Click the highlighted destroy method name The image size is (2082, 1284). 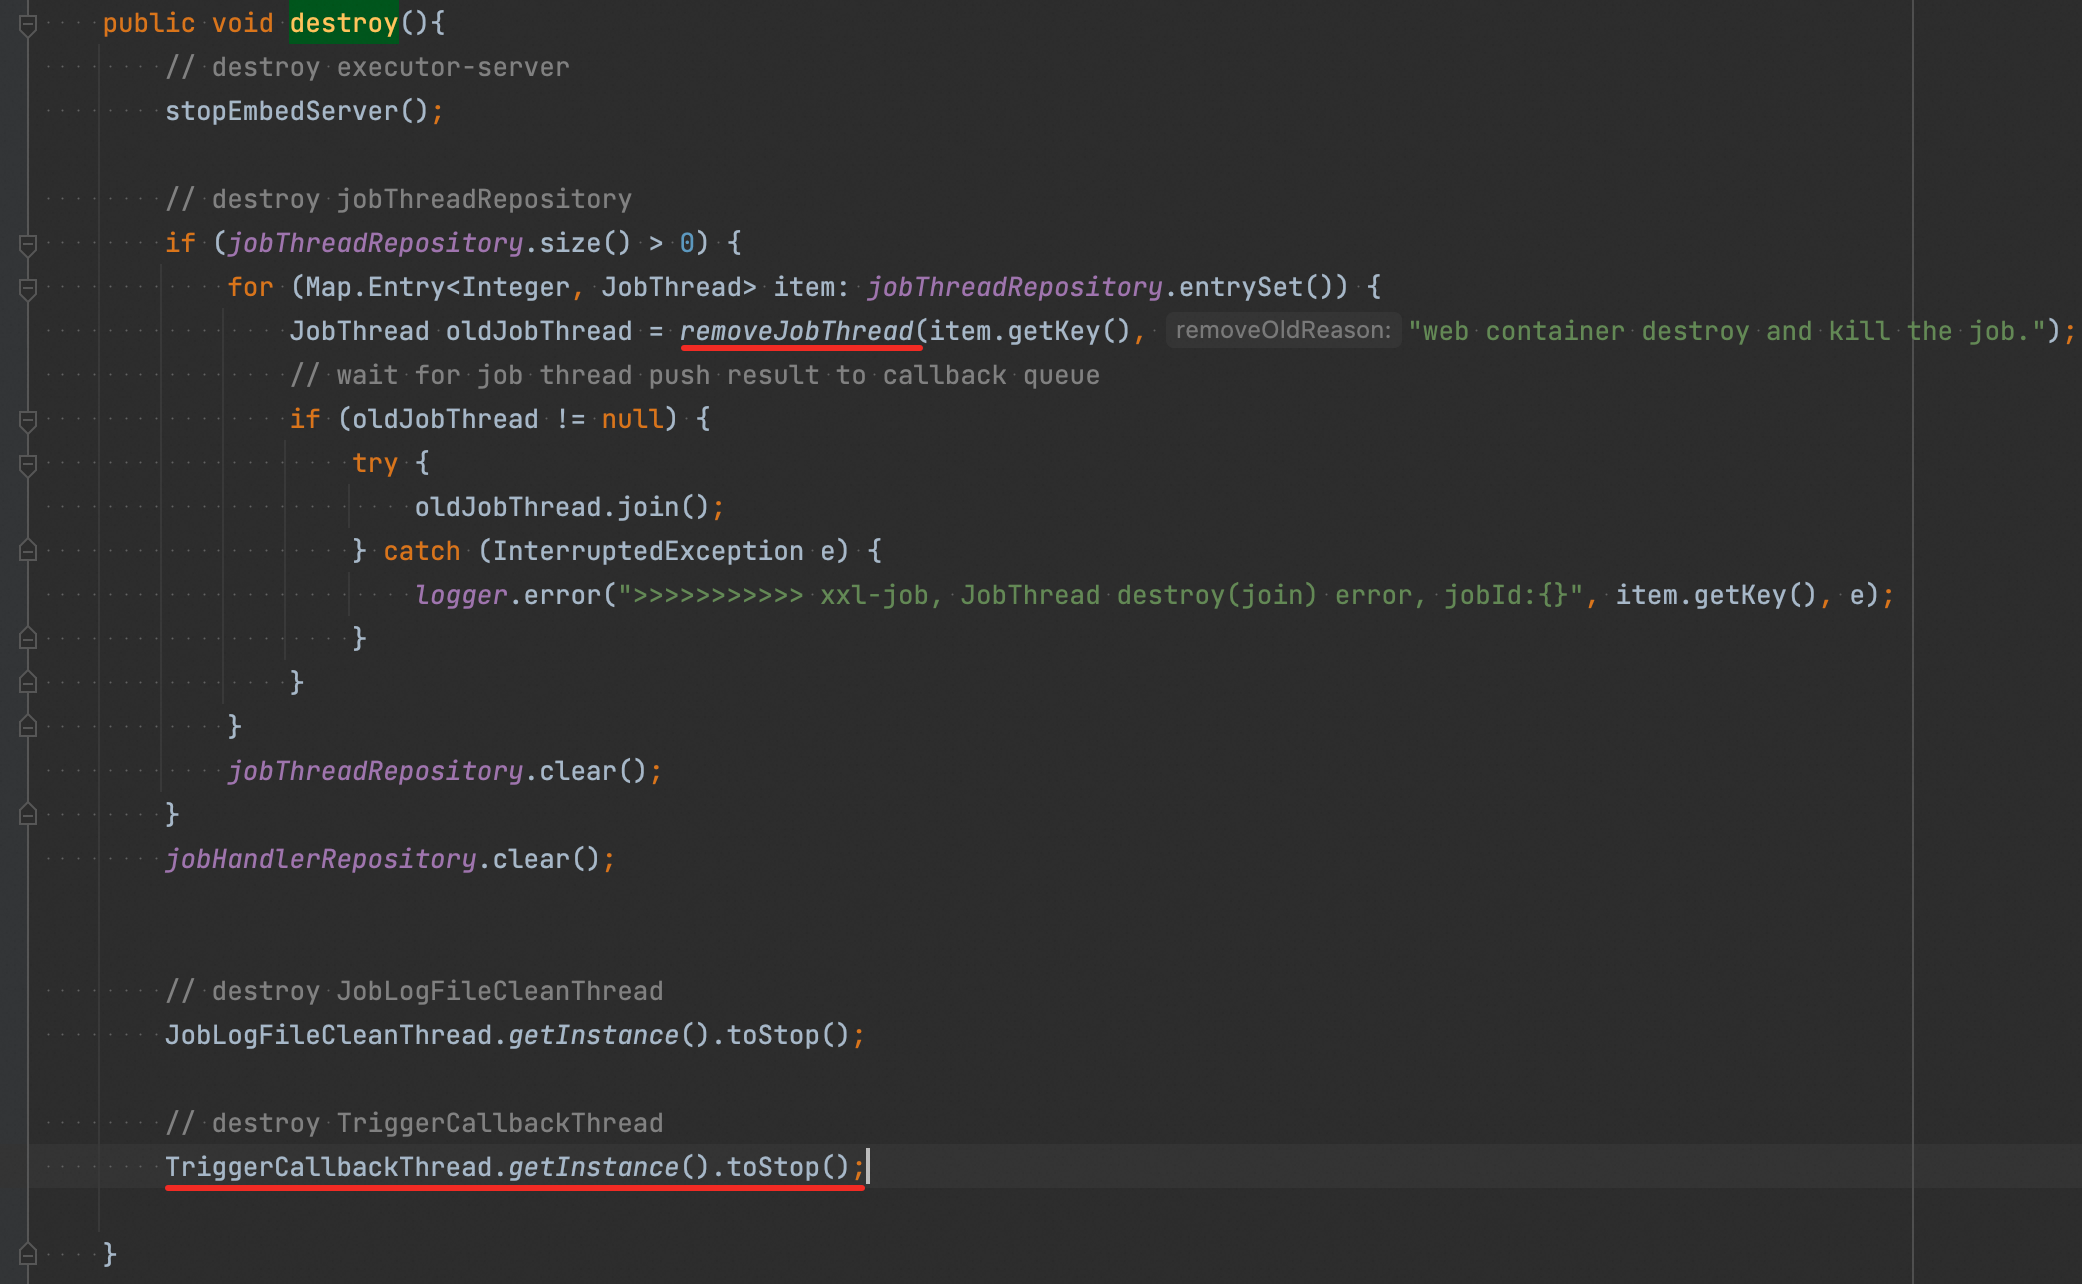344,23
